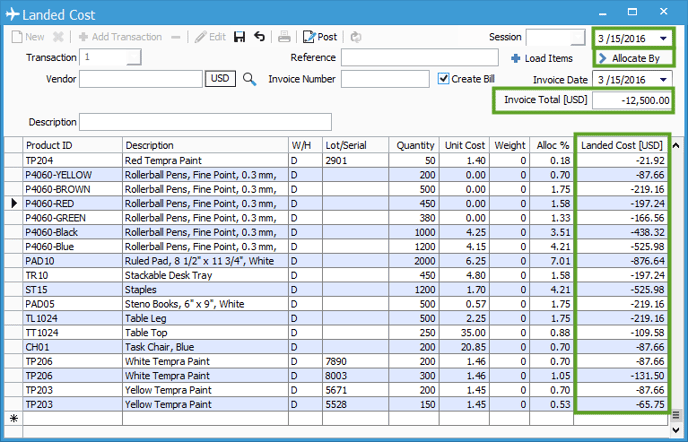
Task: Click lot number 8003
Action: [x=355, y=376]
